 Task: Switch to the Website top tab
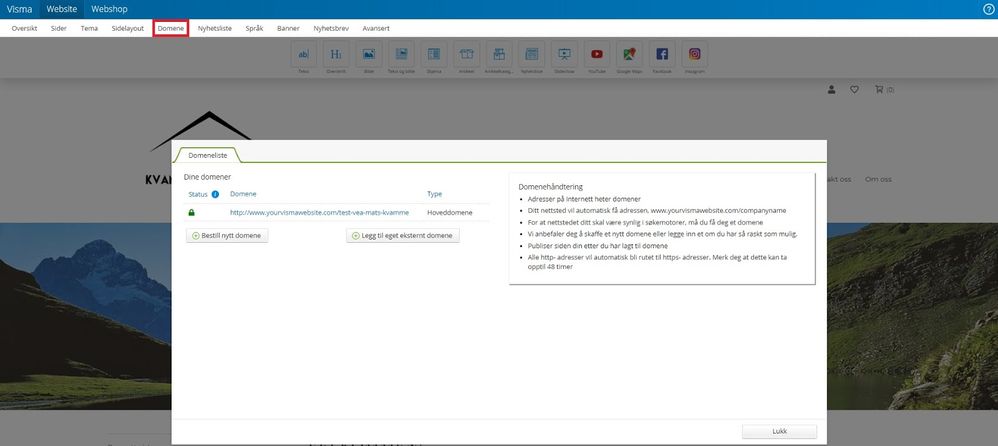click(x=62, y=10)
